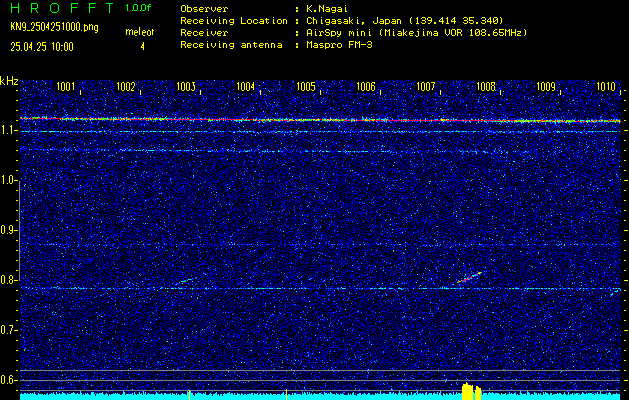The height and width of the screenshot is (400, 629).
Task: Click the 1005 time marker
Action: pos(306,87)
